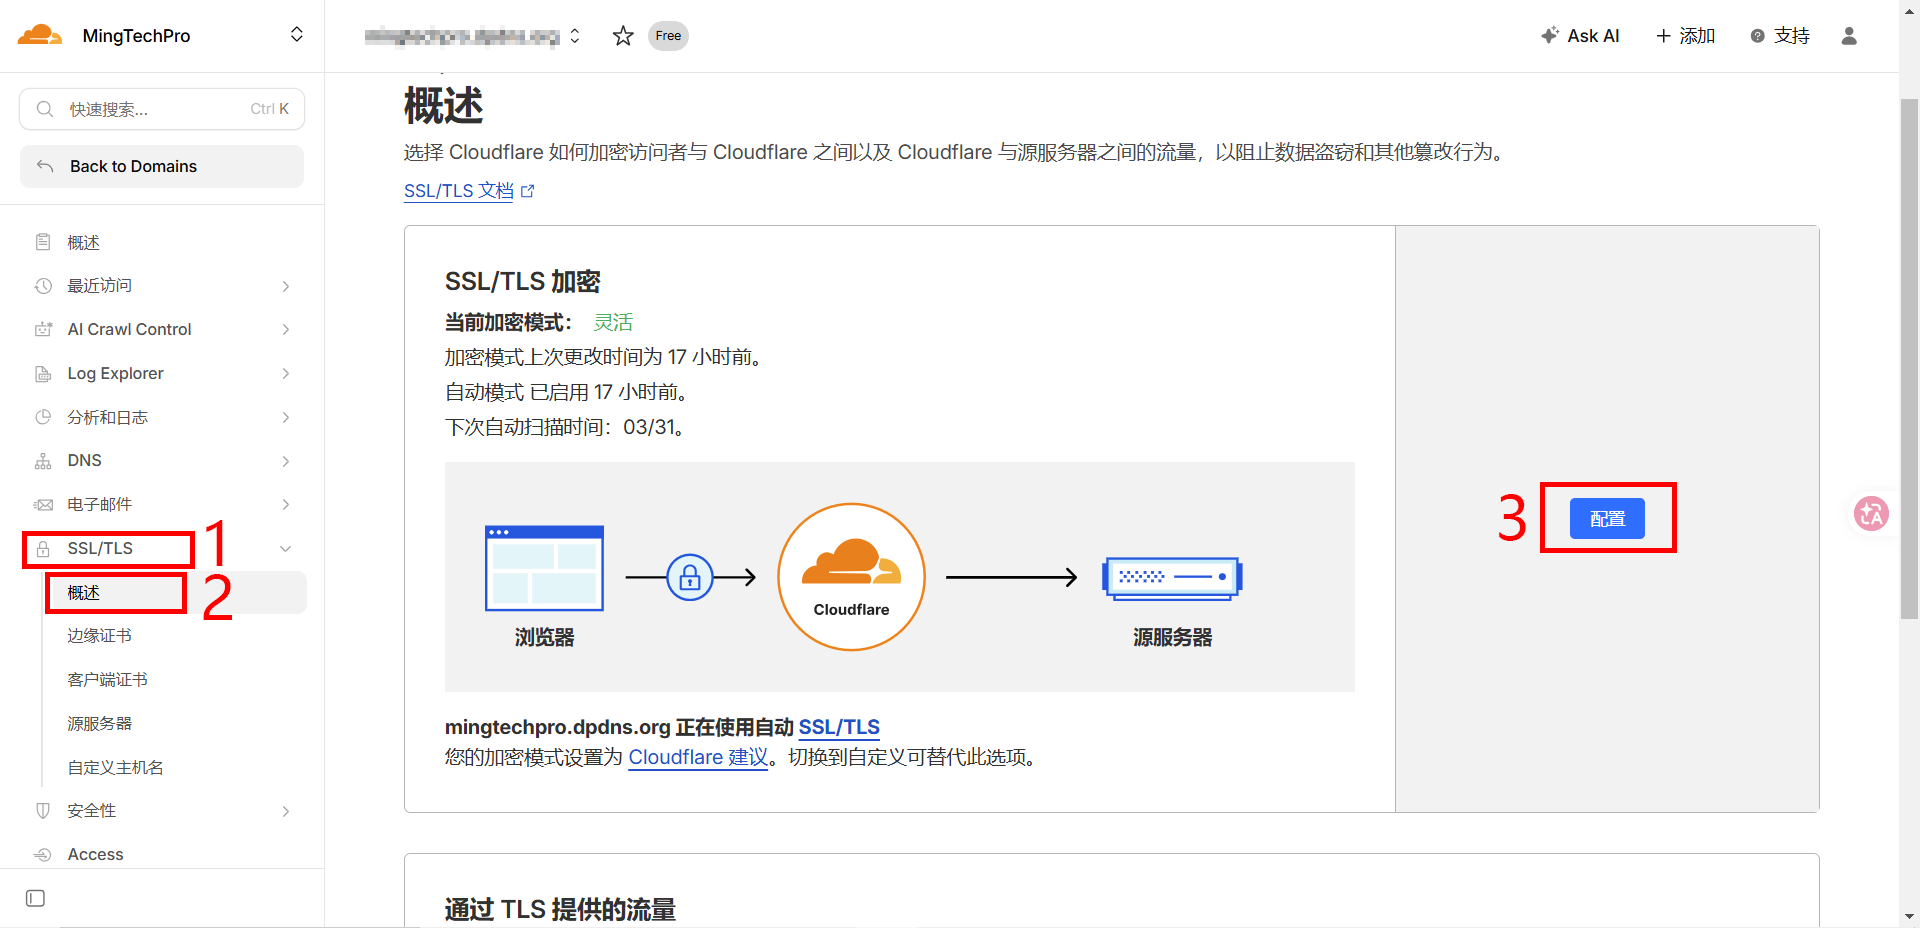Open 自定义主机名 submenu item
Screen dimensions: 1920x928
(116, 767)
